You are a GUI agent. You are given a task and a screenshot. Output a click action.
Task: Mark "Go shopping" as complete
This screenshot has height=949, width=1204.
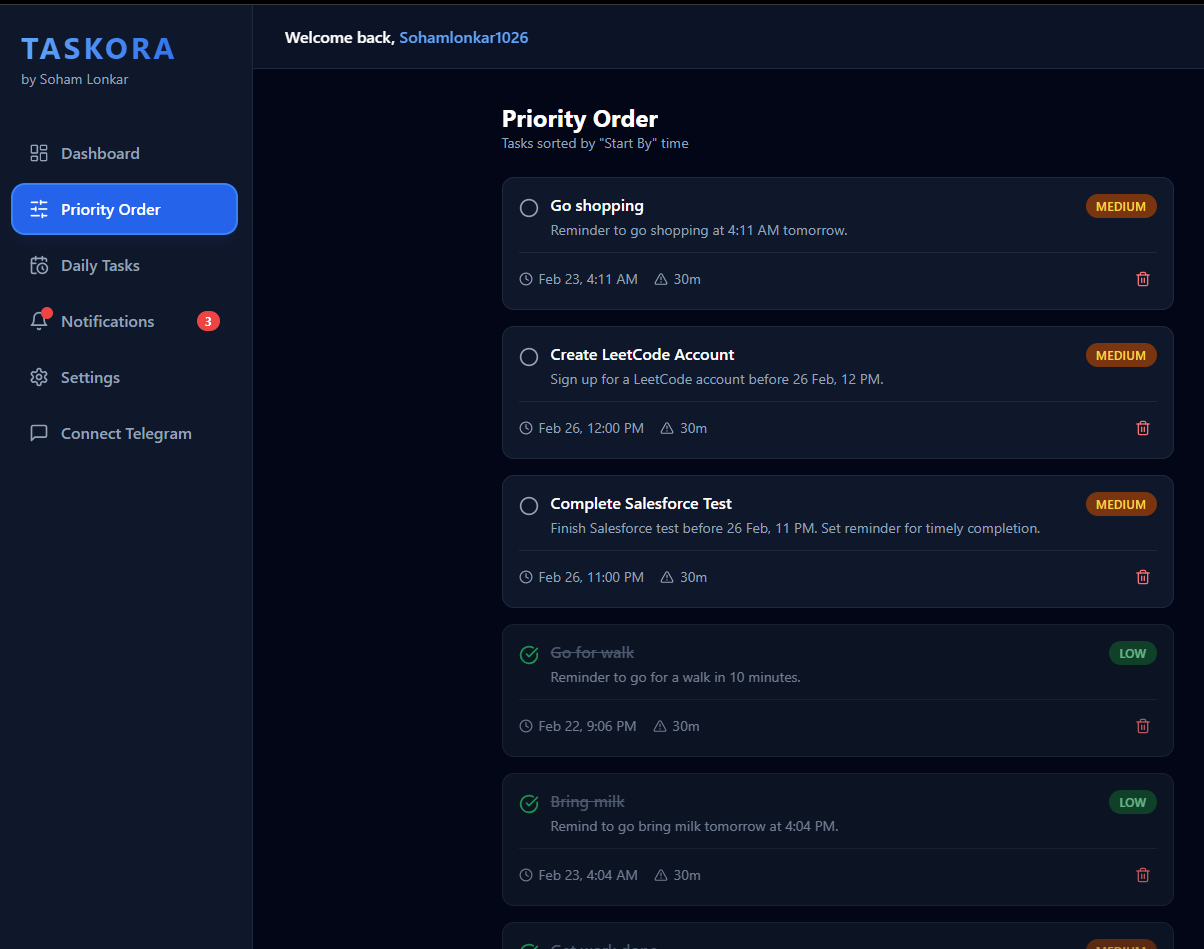(x=529, y=208)
